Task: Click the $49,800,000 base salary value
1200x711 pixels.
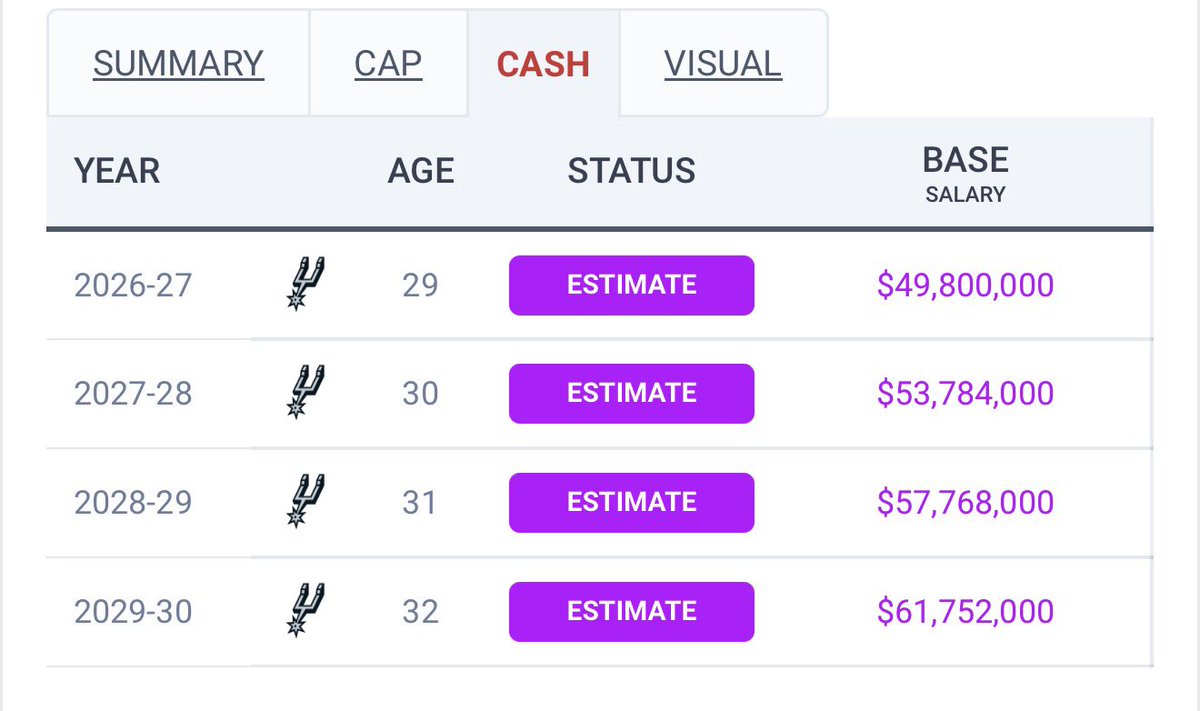Action: click(965, 285)
